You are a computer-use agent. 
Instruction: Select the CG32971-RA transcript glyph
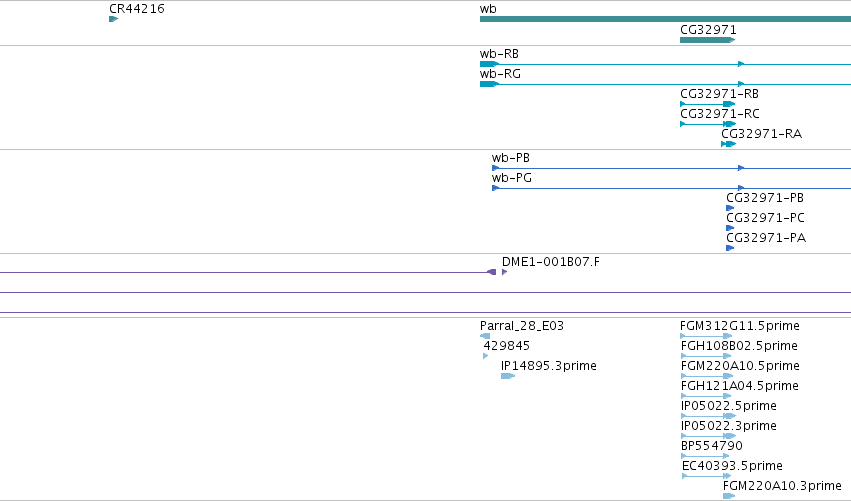point(728,144)
